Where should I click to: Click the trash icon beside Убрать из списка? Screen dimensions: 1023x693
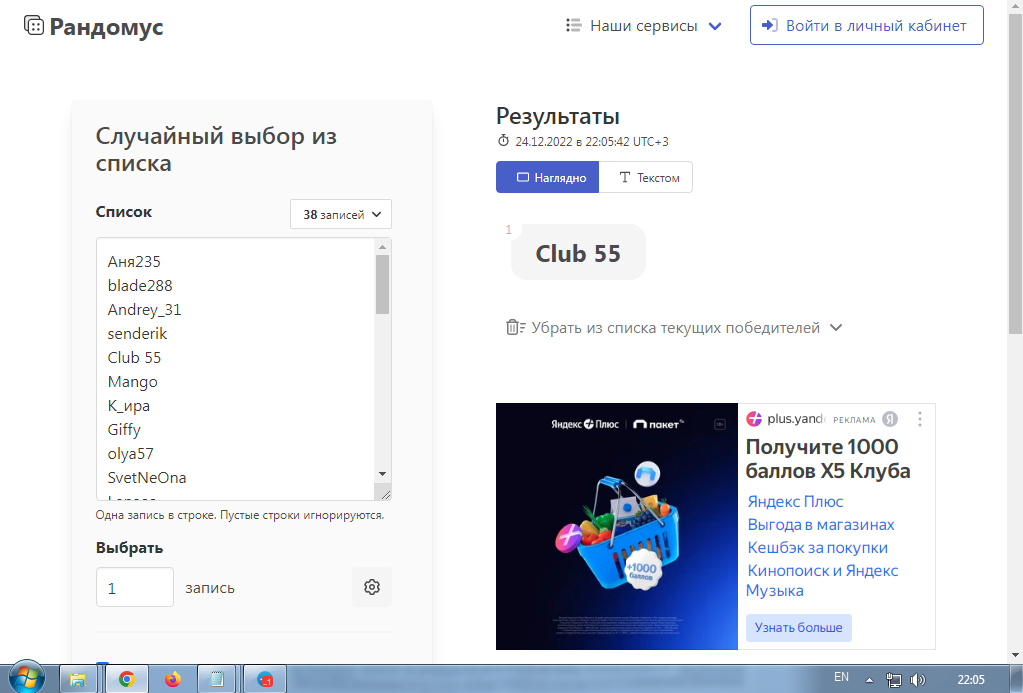click(515, 327)
